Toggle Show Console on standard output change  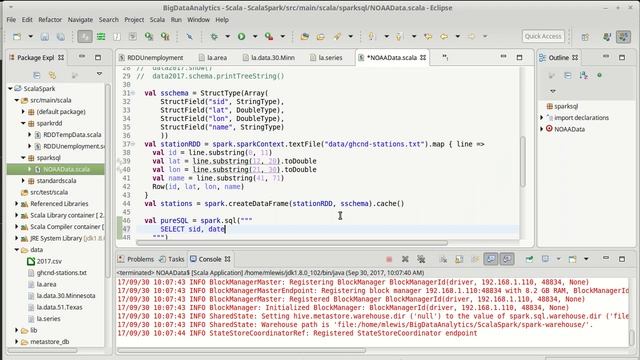point(491,259)
